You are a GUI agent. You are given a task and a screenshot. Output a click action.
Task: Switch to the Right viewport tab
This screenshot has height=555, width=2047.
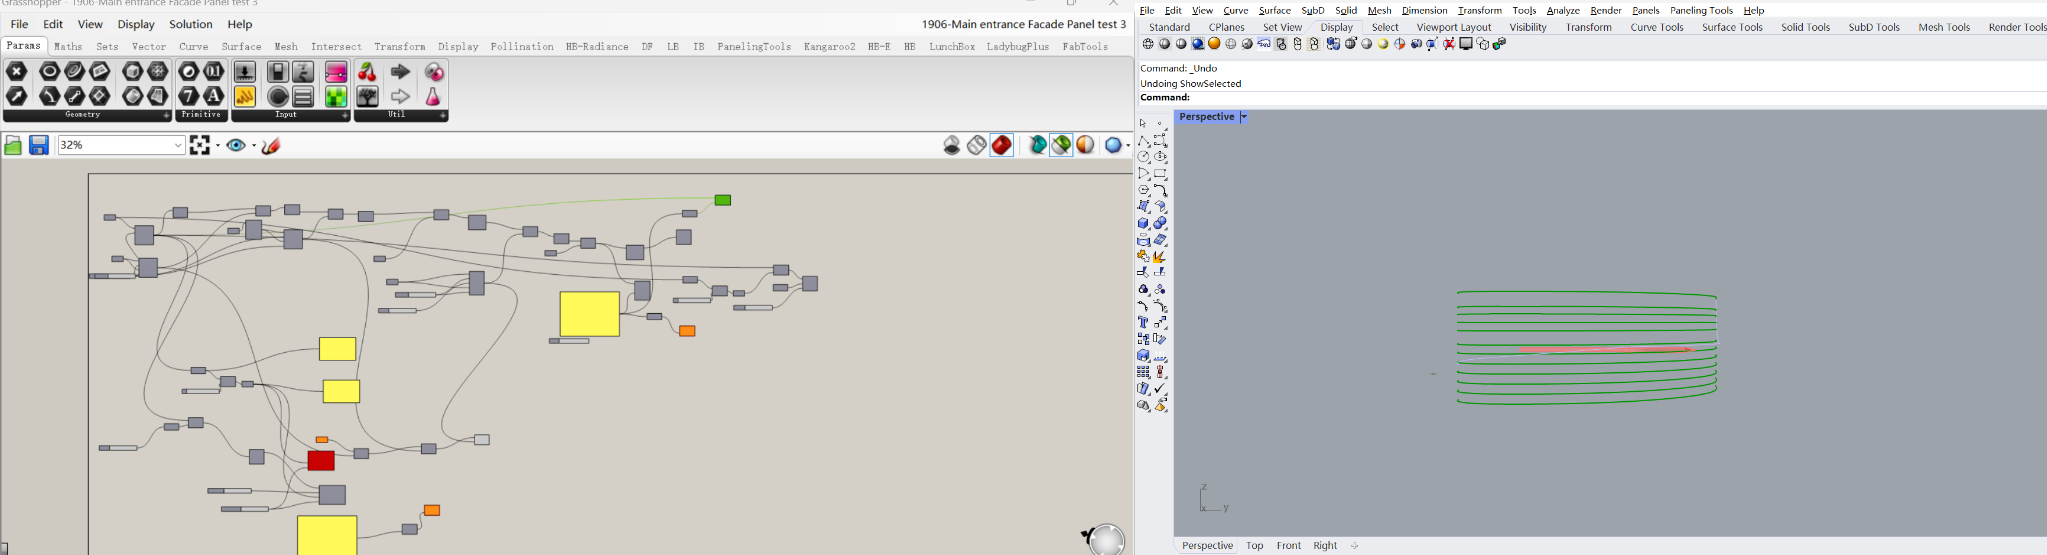coord(1325,545)
